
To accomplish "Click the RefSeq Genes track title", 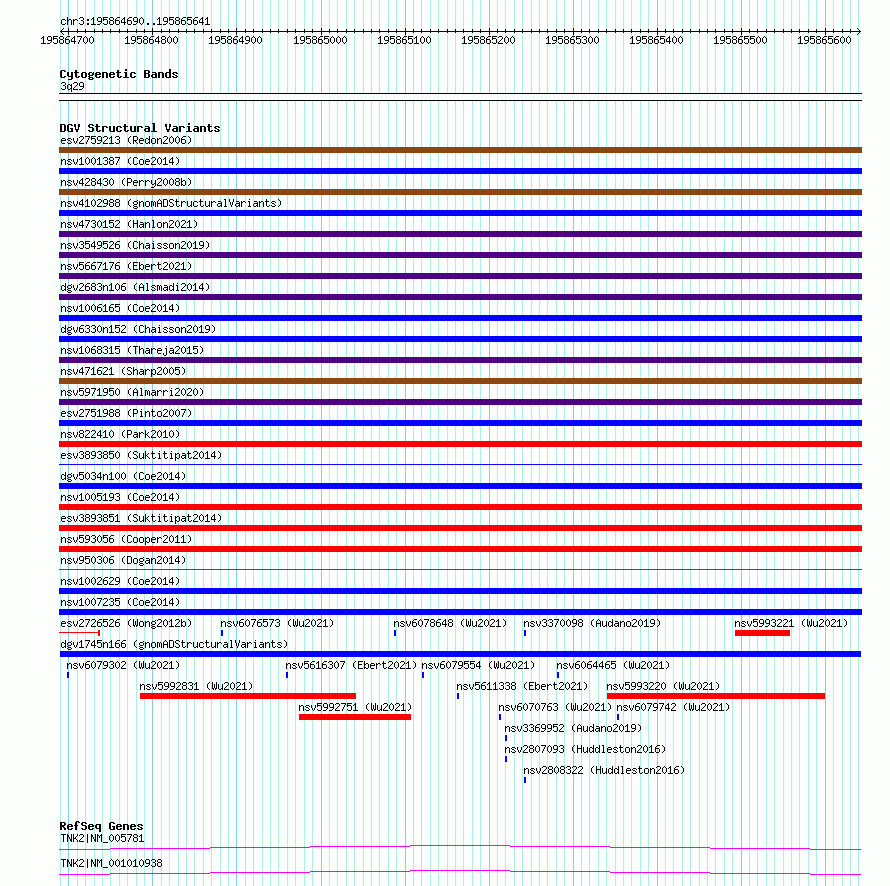I will click(101, 826).
